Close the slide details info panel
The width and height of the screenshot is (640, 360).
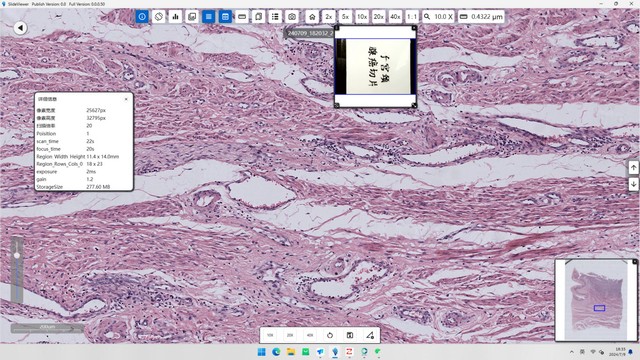[x=126, y=99]
